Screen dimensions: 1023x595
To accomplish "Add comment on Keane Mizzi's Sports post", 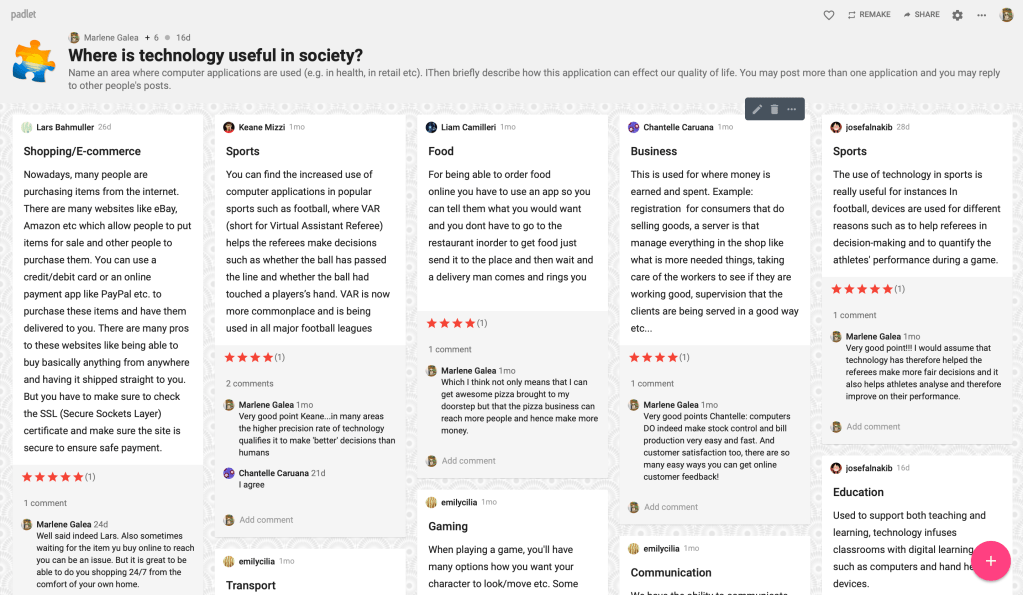I will pos(266,520).
